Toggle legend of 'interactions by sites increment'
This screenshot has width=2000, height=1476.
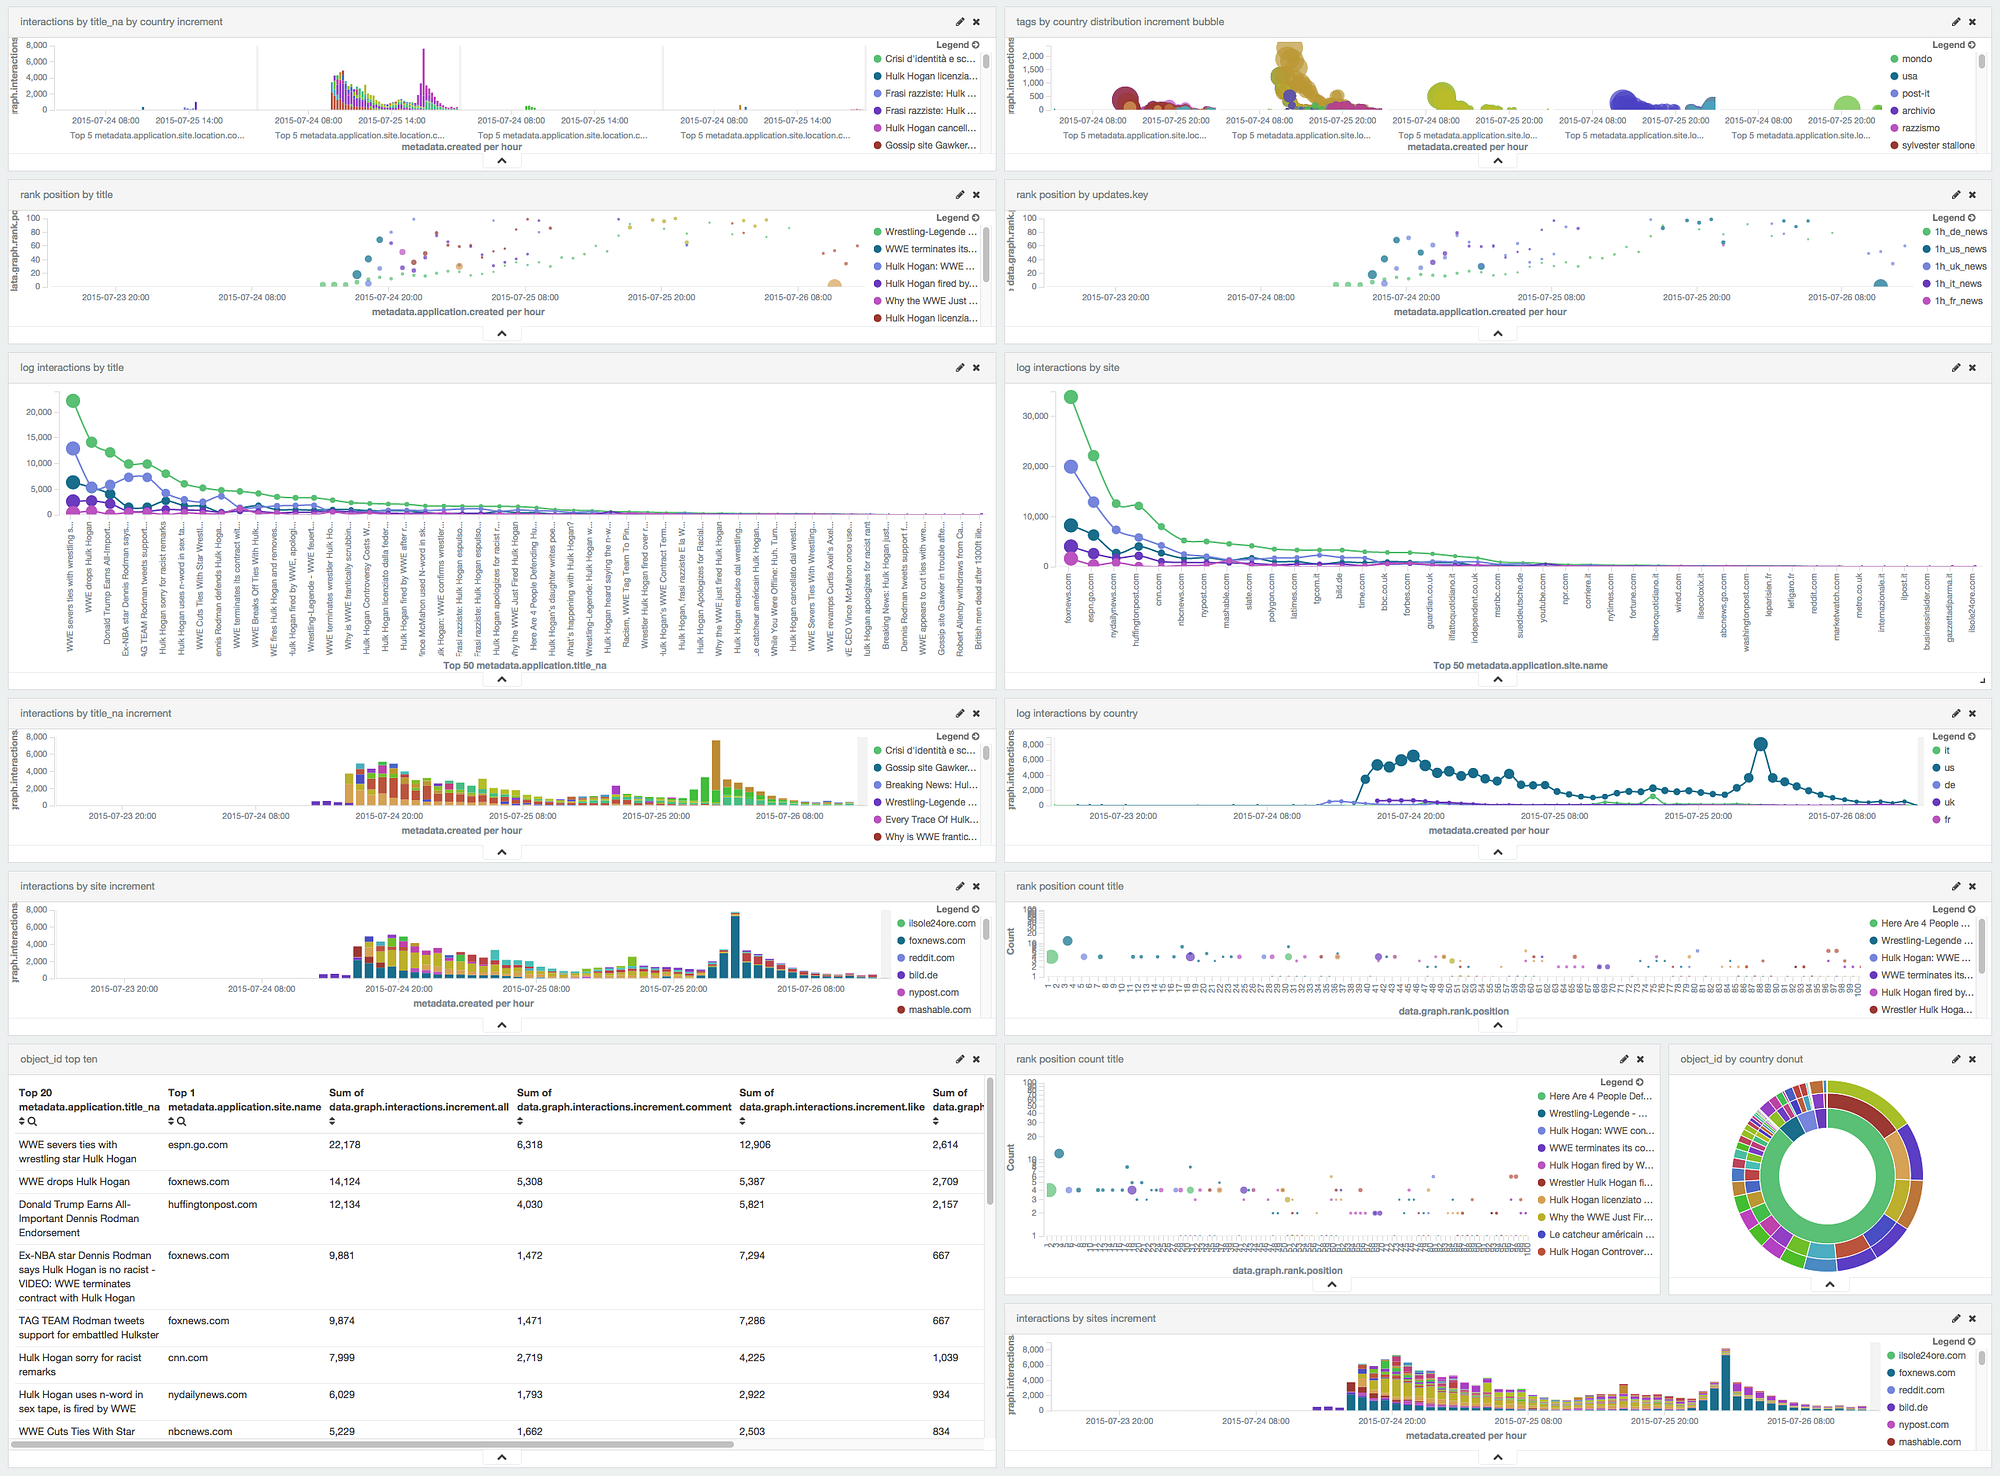[1954, 1342]
